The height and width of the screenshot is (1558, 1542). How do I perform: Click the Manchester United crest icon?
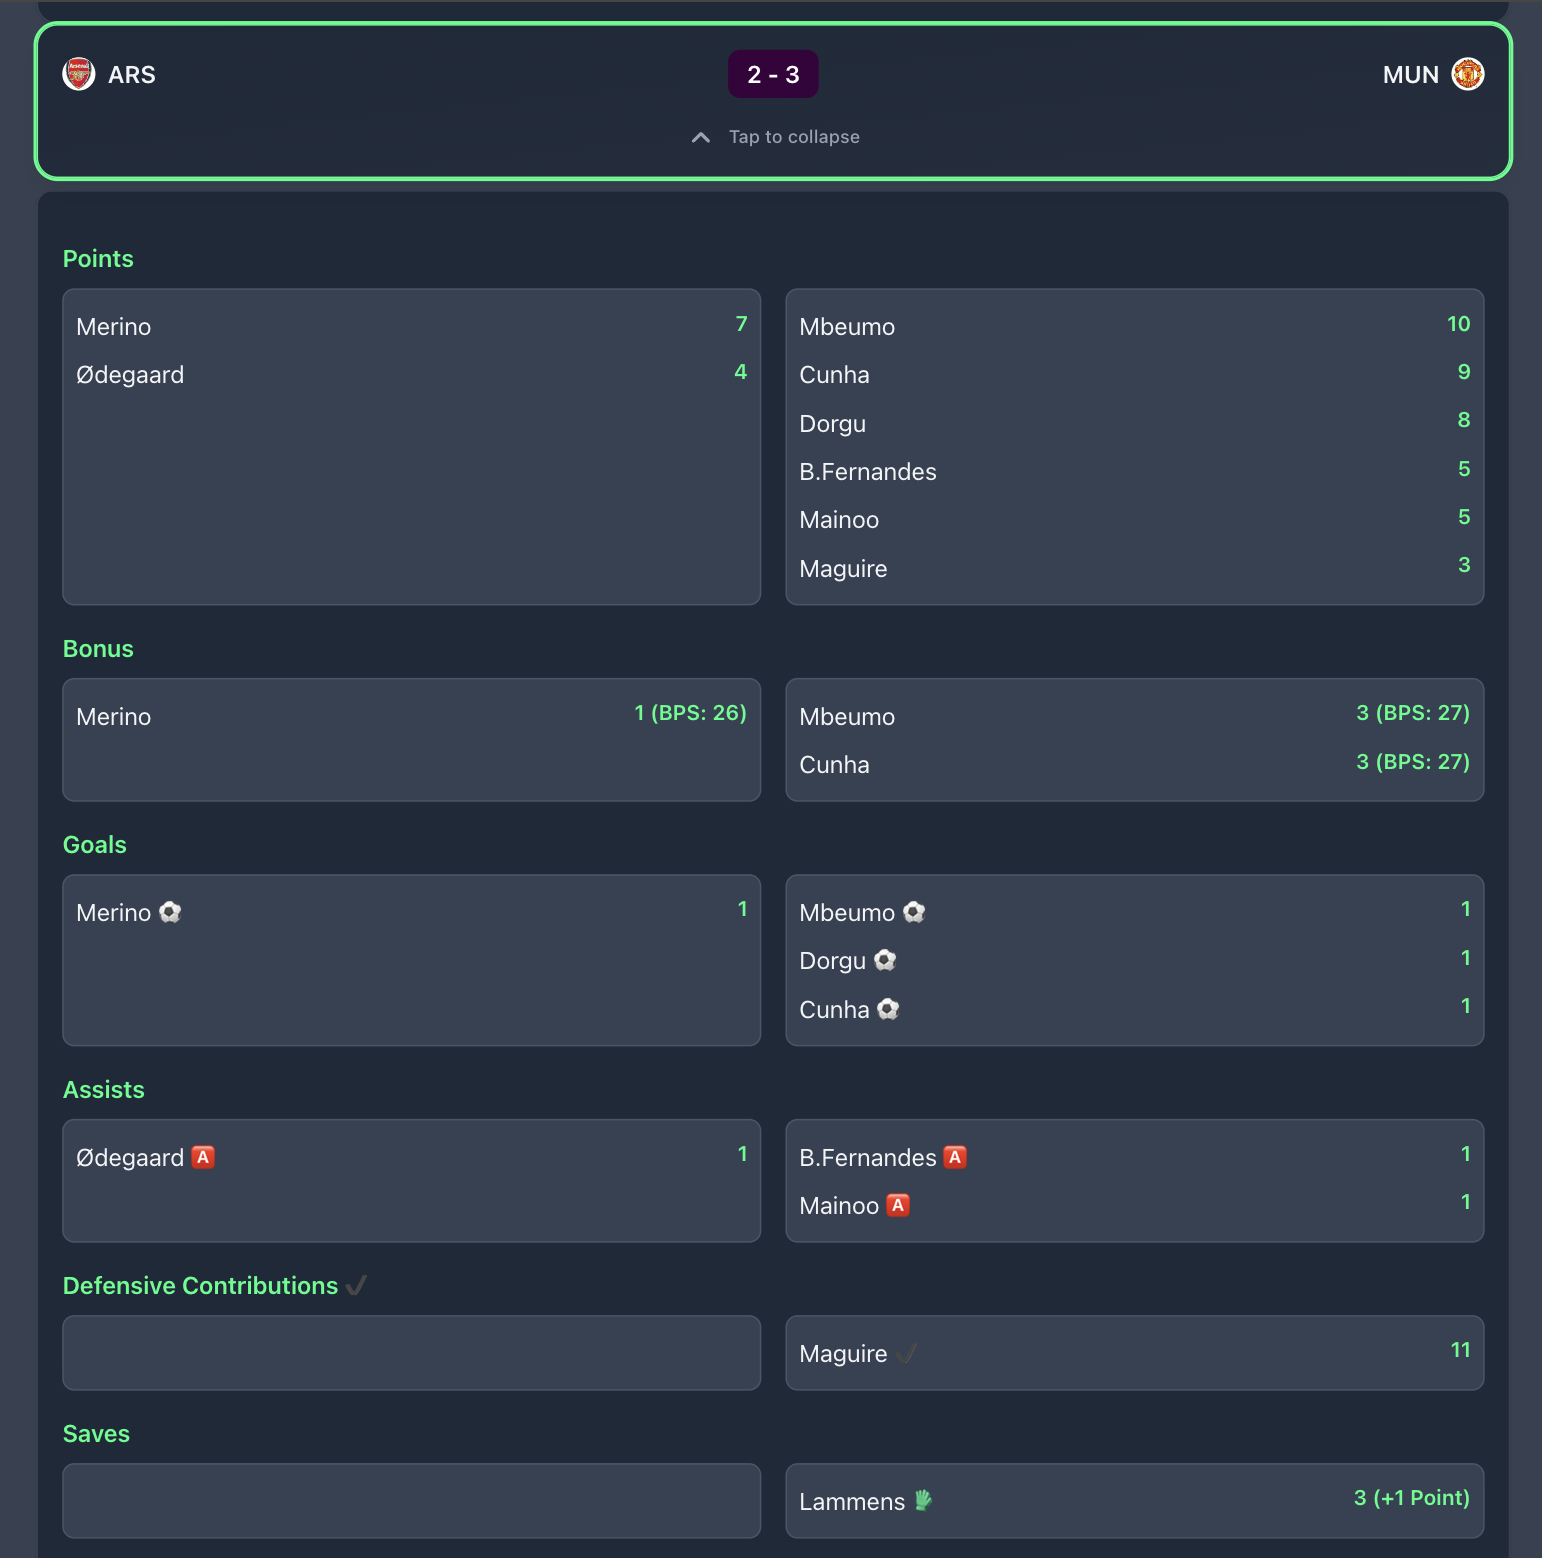[1467, 74]
